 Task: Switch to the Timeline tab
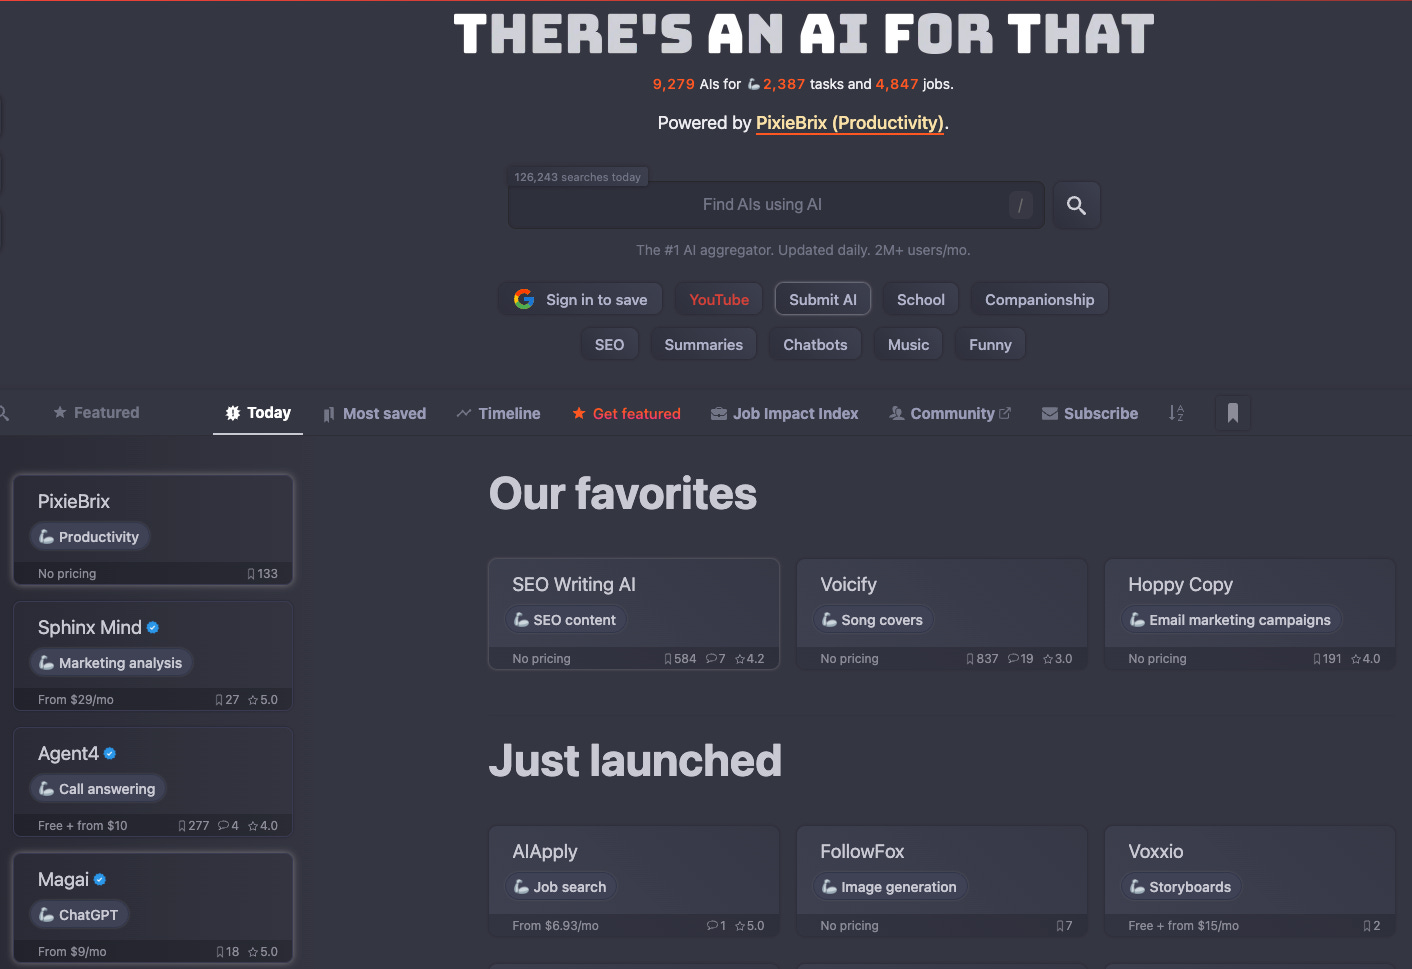[498, 414]
